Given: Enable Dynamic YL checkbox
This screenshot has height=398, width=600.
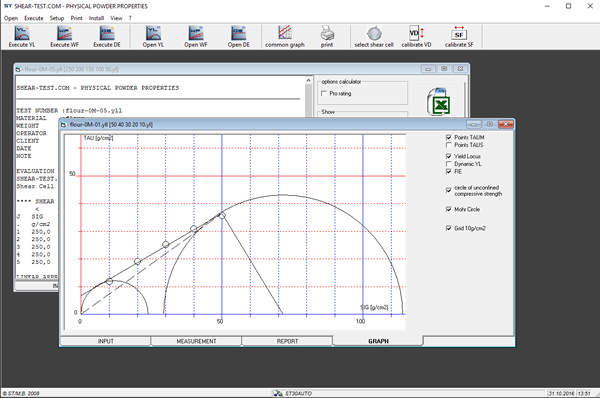Looking at the screenshot, I should click(448, 164).
